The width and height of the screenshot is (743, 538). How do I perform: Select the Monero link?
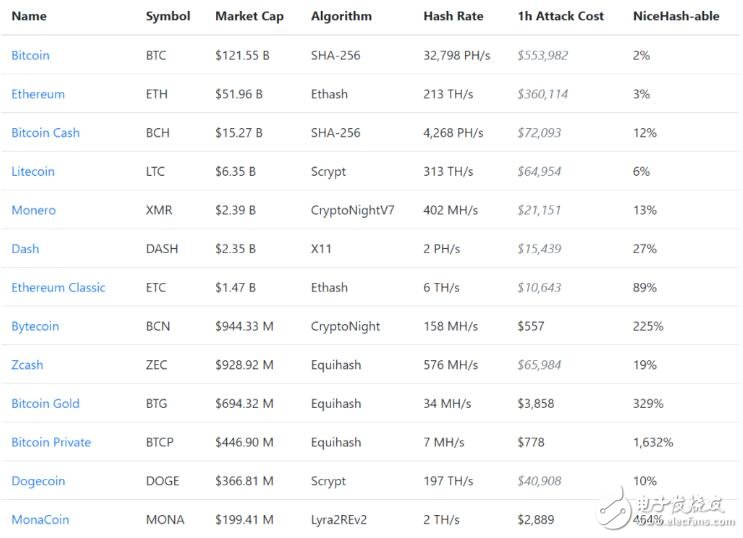point(34,210)
